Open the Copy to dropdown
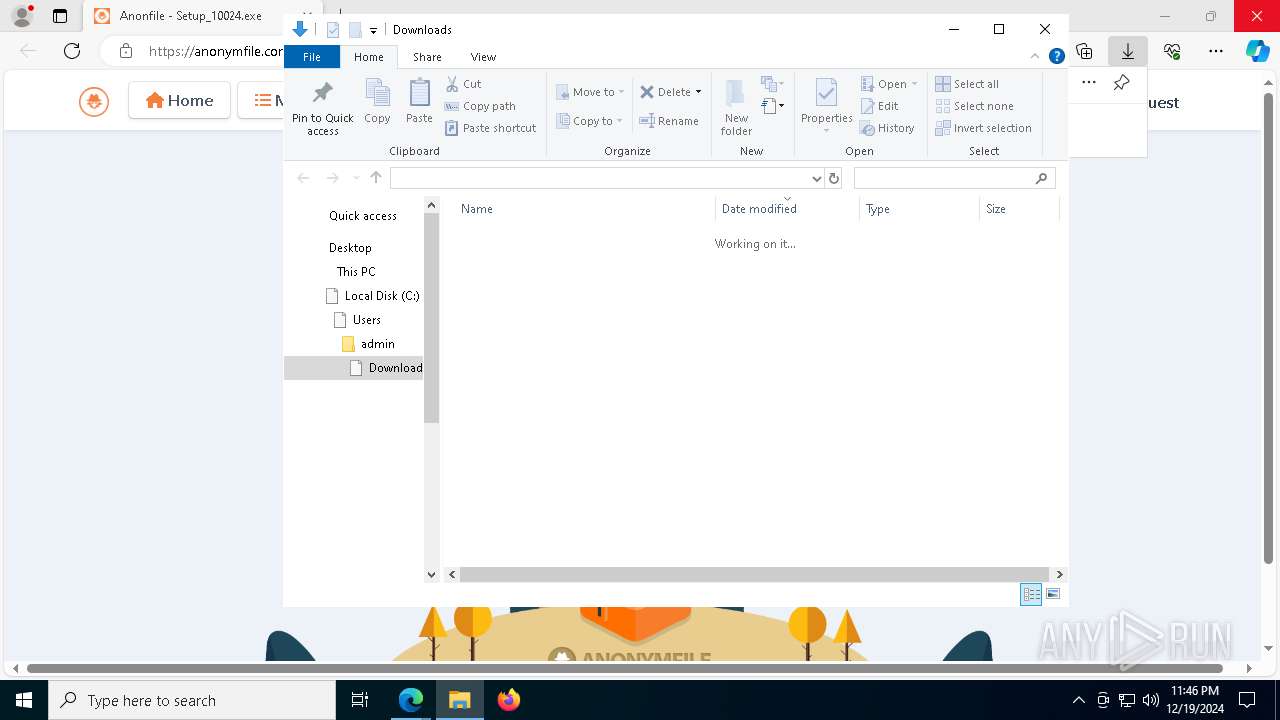1280x720 pixels. point(589,121)
